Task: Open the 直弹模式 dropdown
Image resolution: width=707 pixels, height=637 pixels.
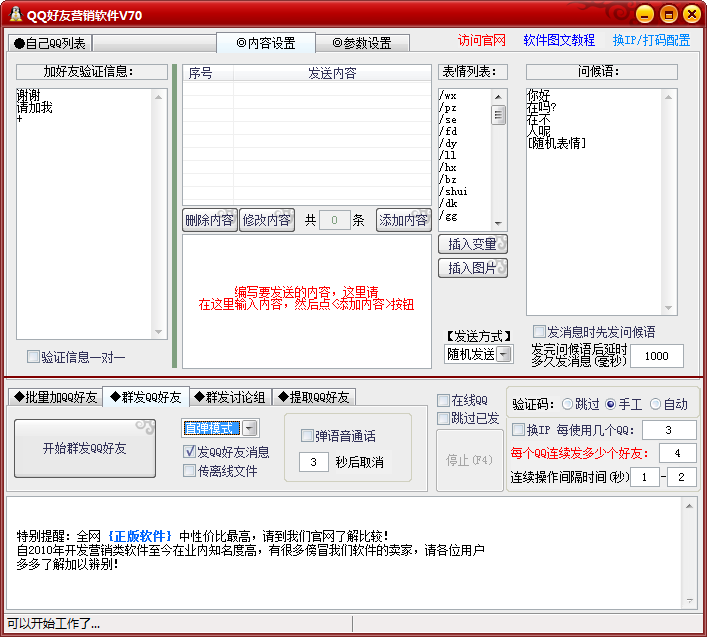Action: (x=250, y=428)
